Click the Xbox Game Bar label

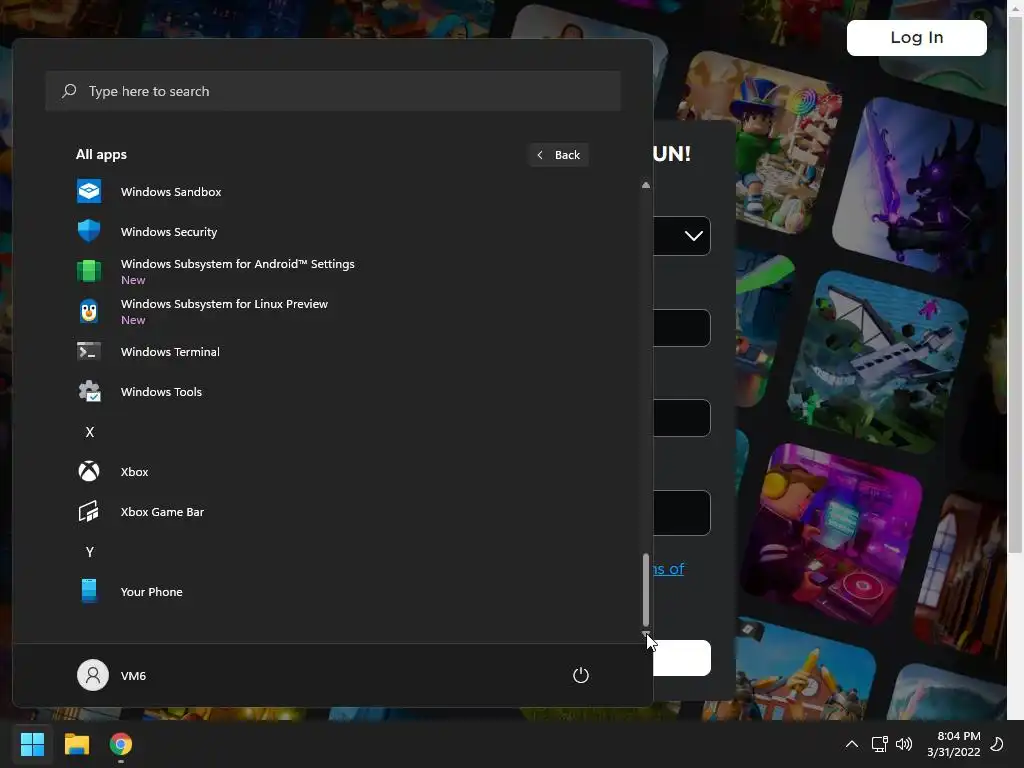pos(162,511)
